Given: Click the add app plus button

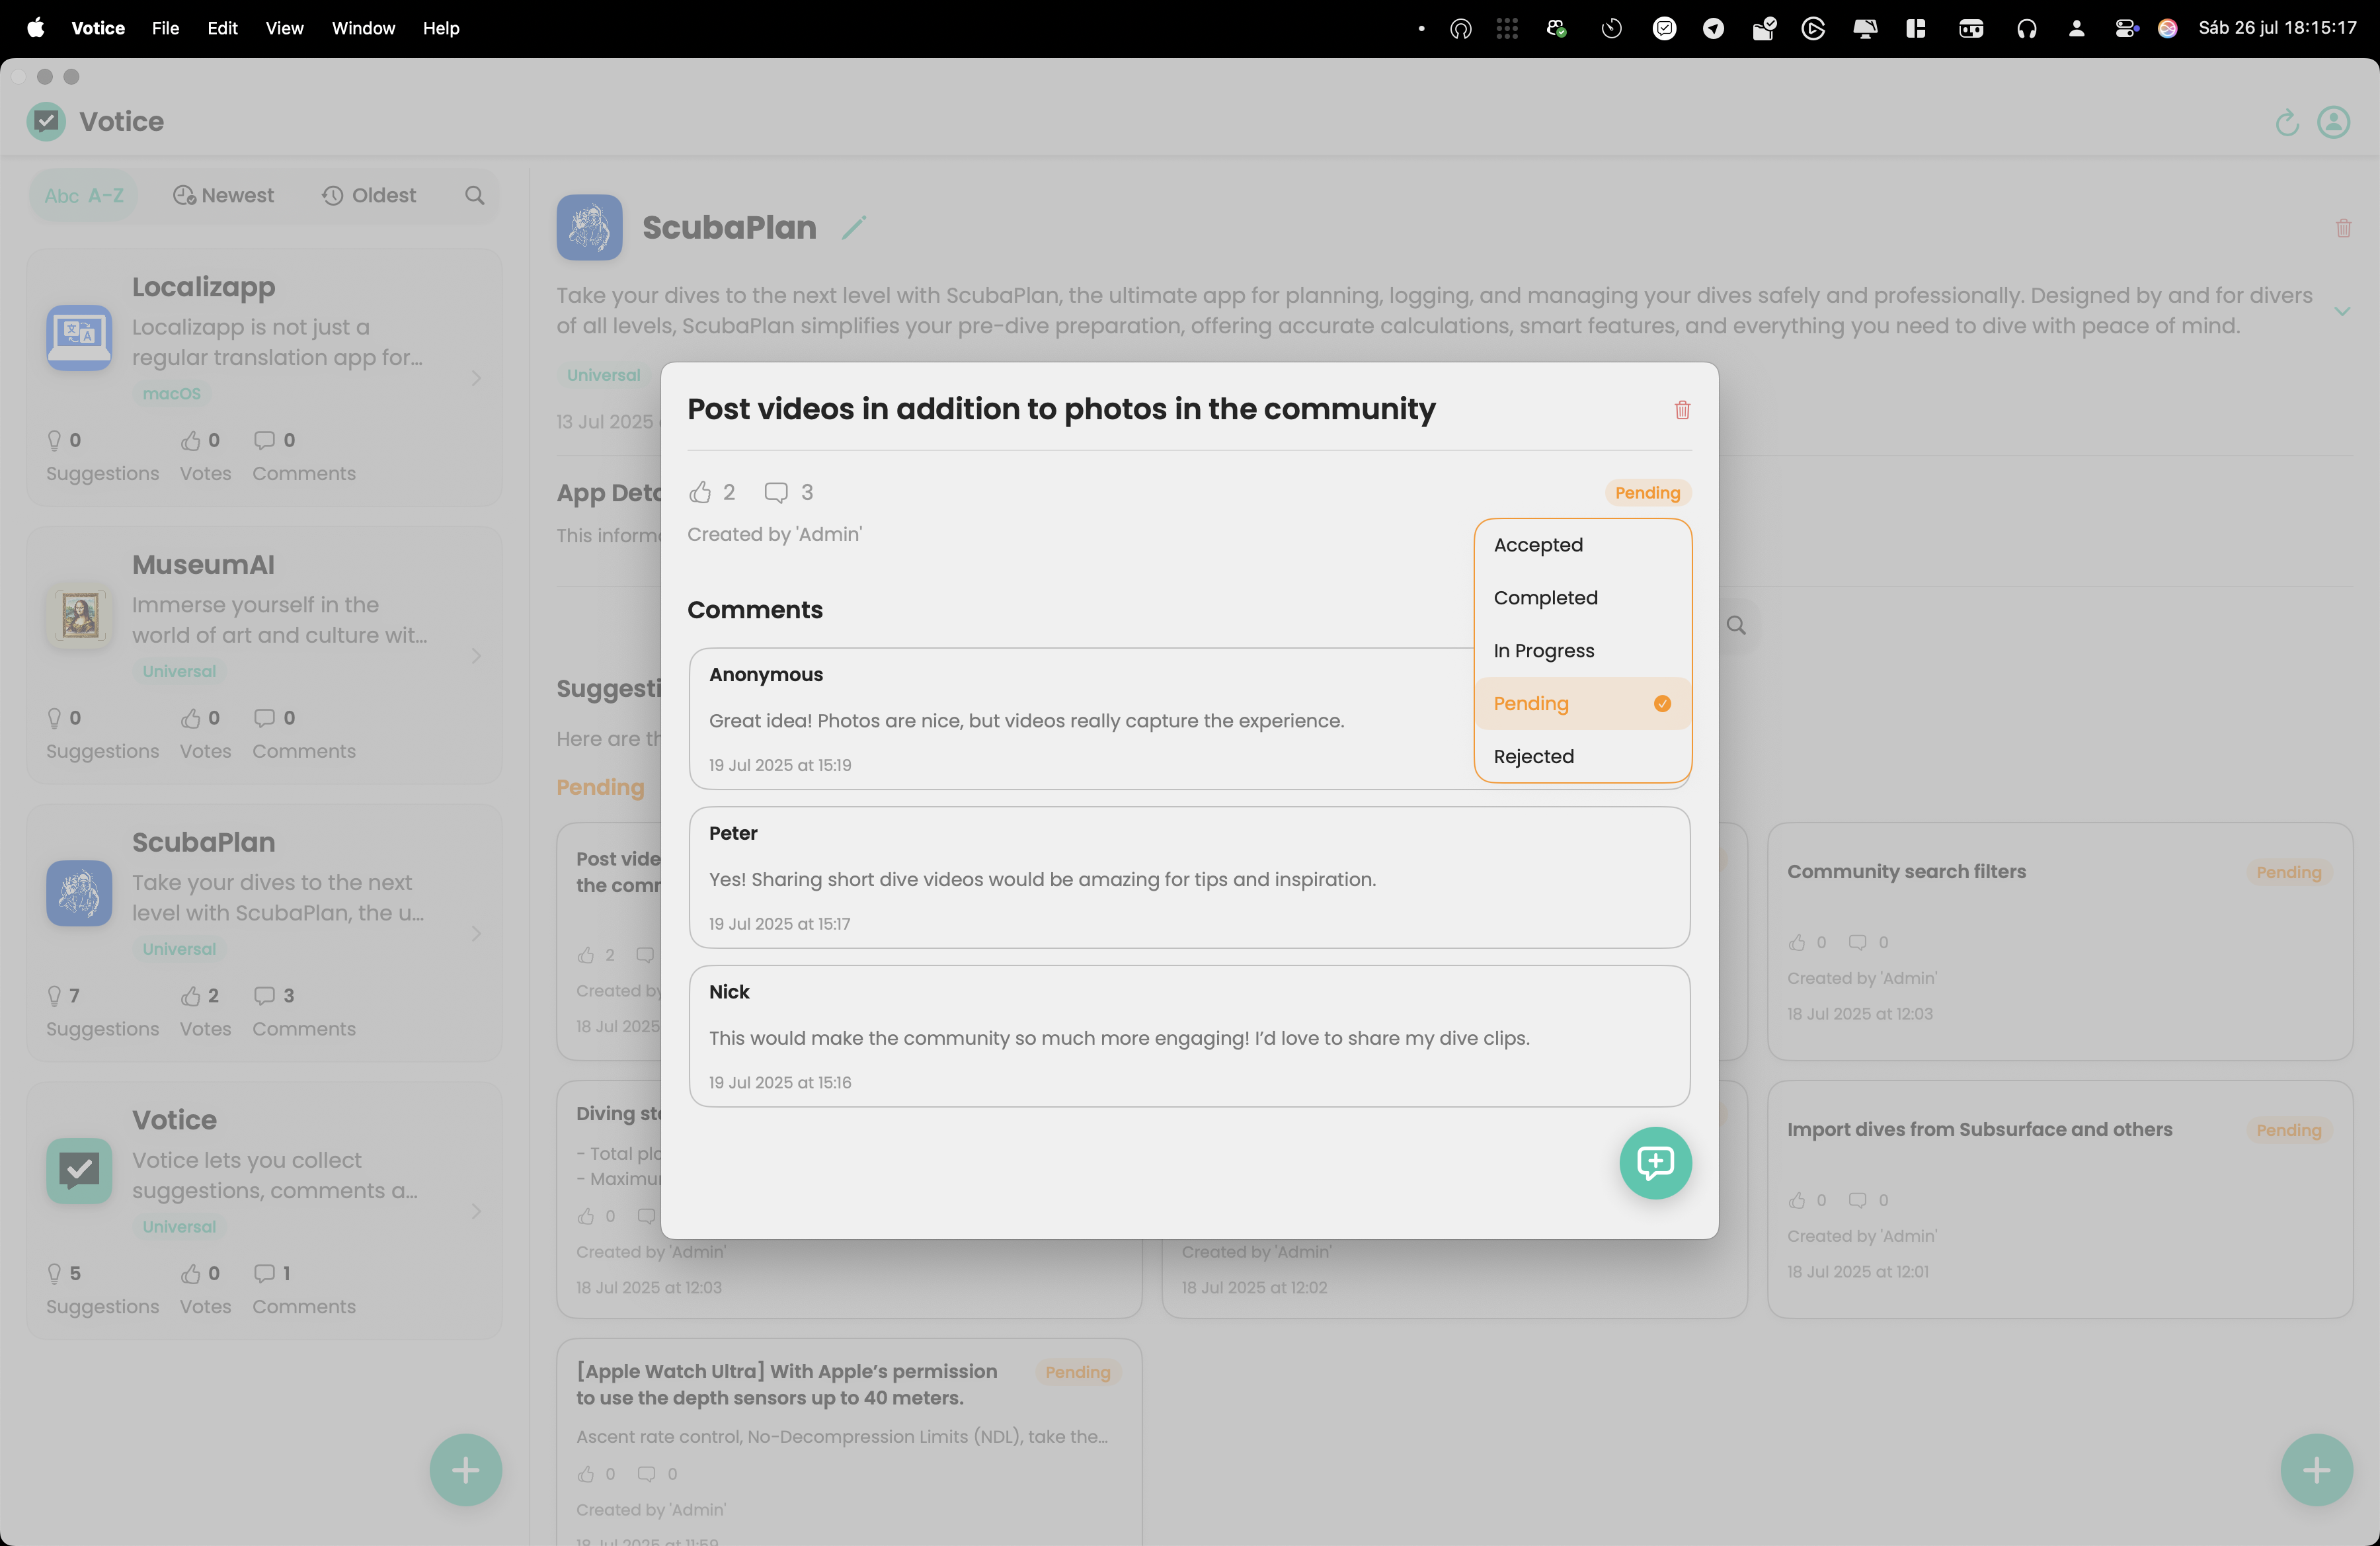Looking at the screenshot, I should pos(465,1469).
